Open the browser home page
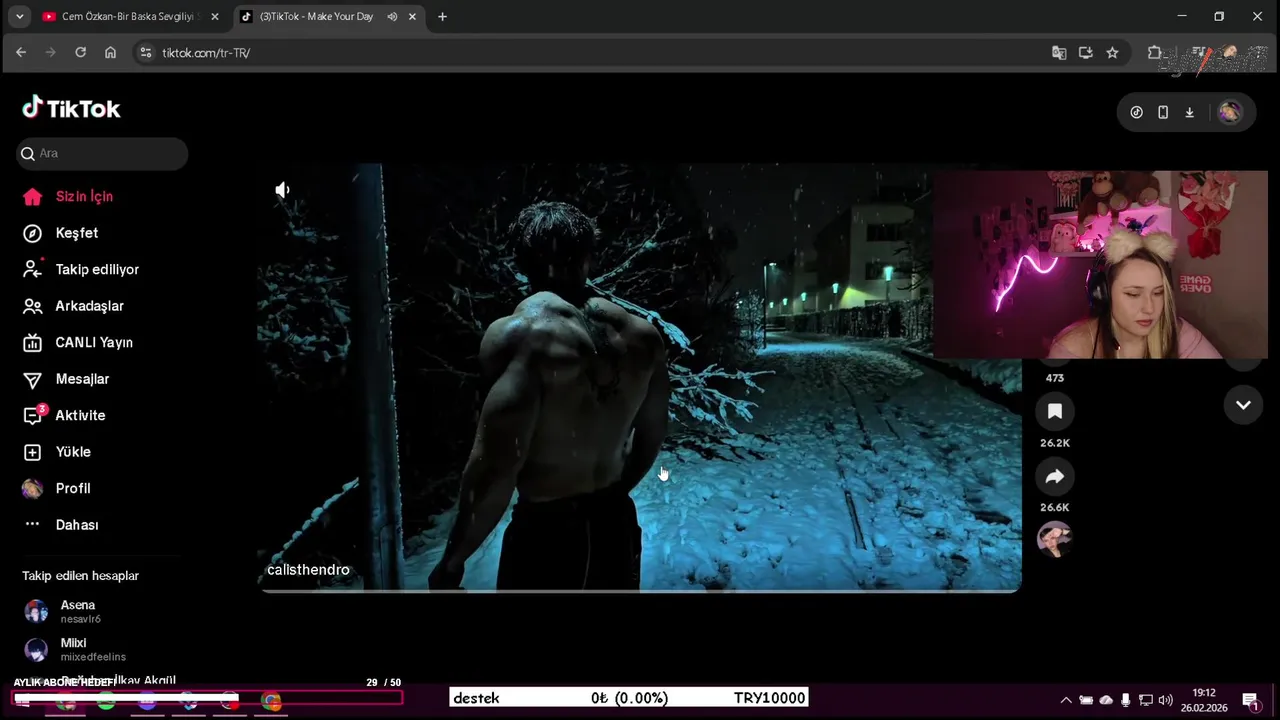This screenshot has width=1280, height=720. coord(110,52)
